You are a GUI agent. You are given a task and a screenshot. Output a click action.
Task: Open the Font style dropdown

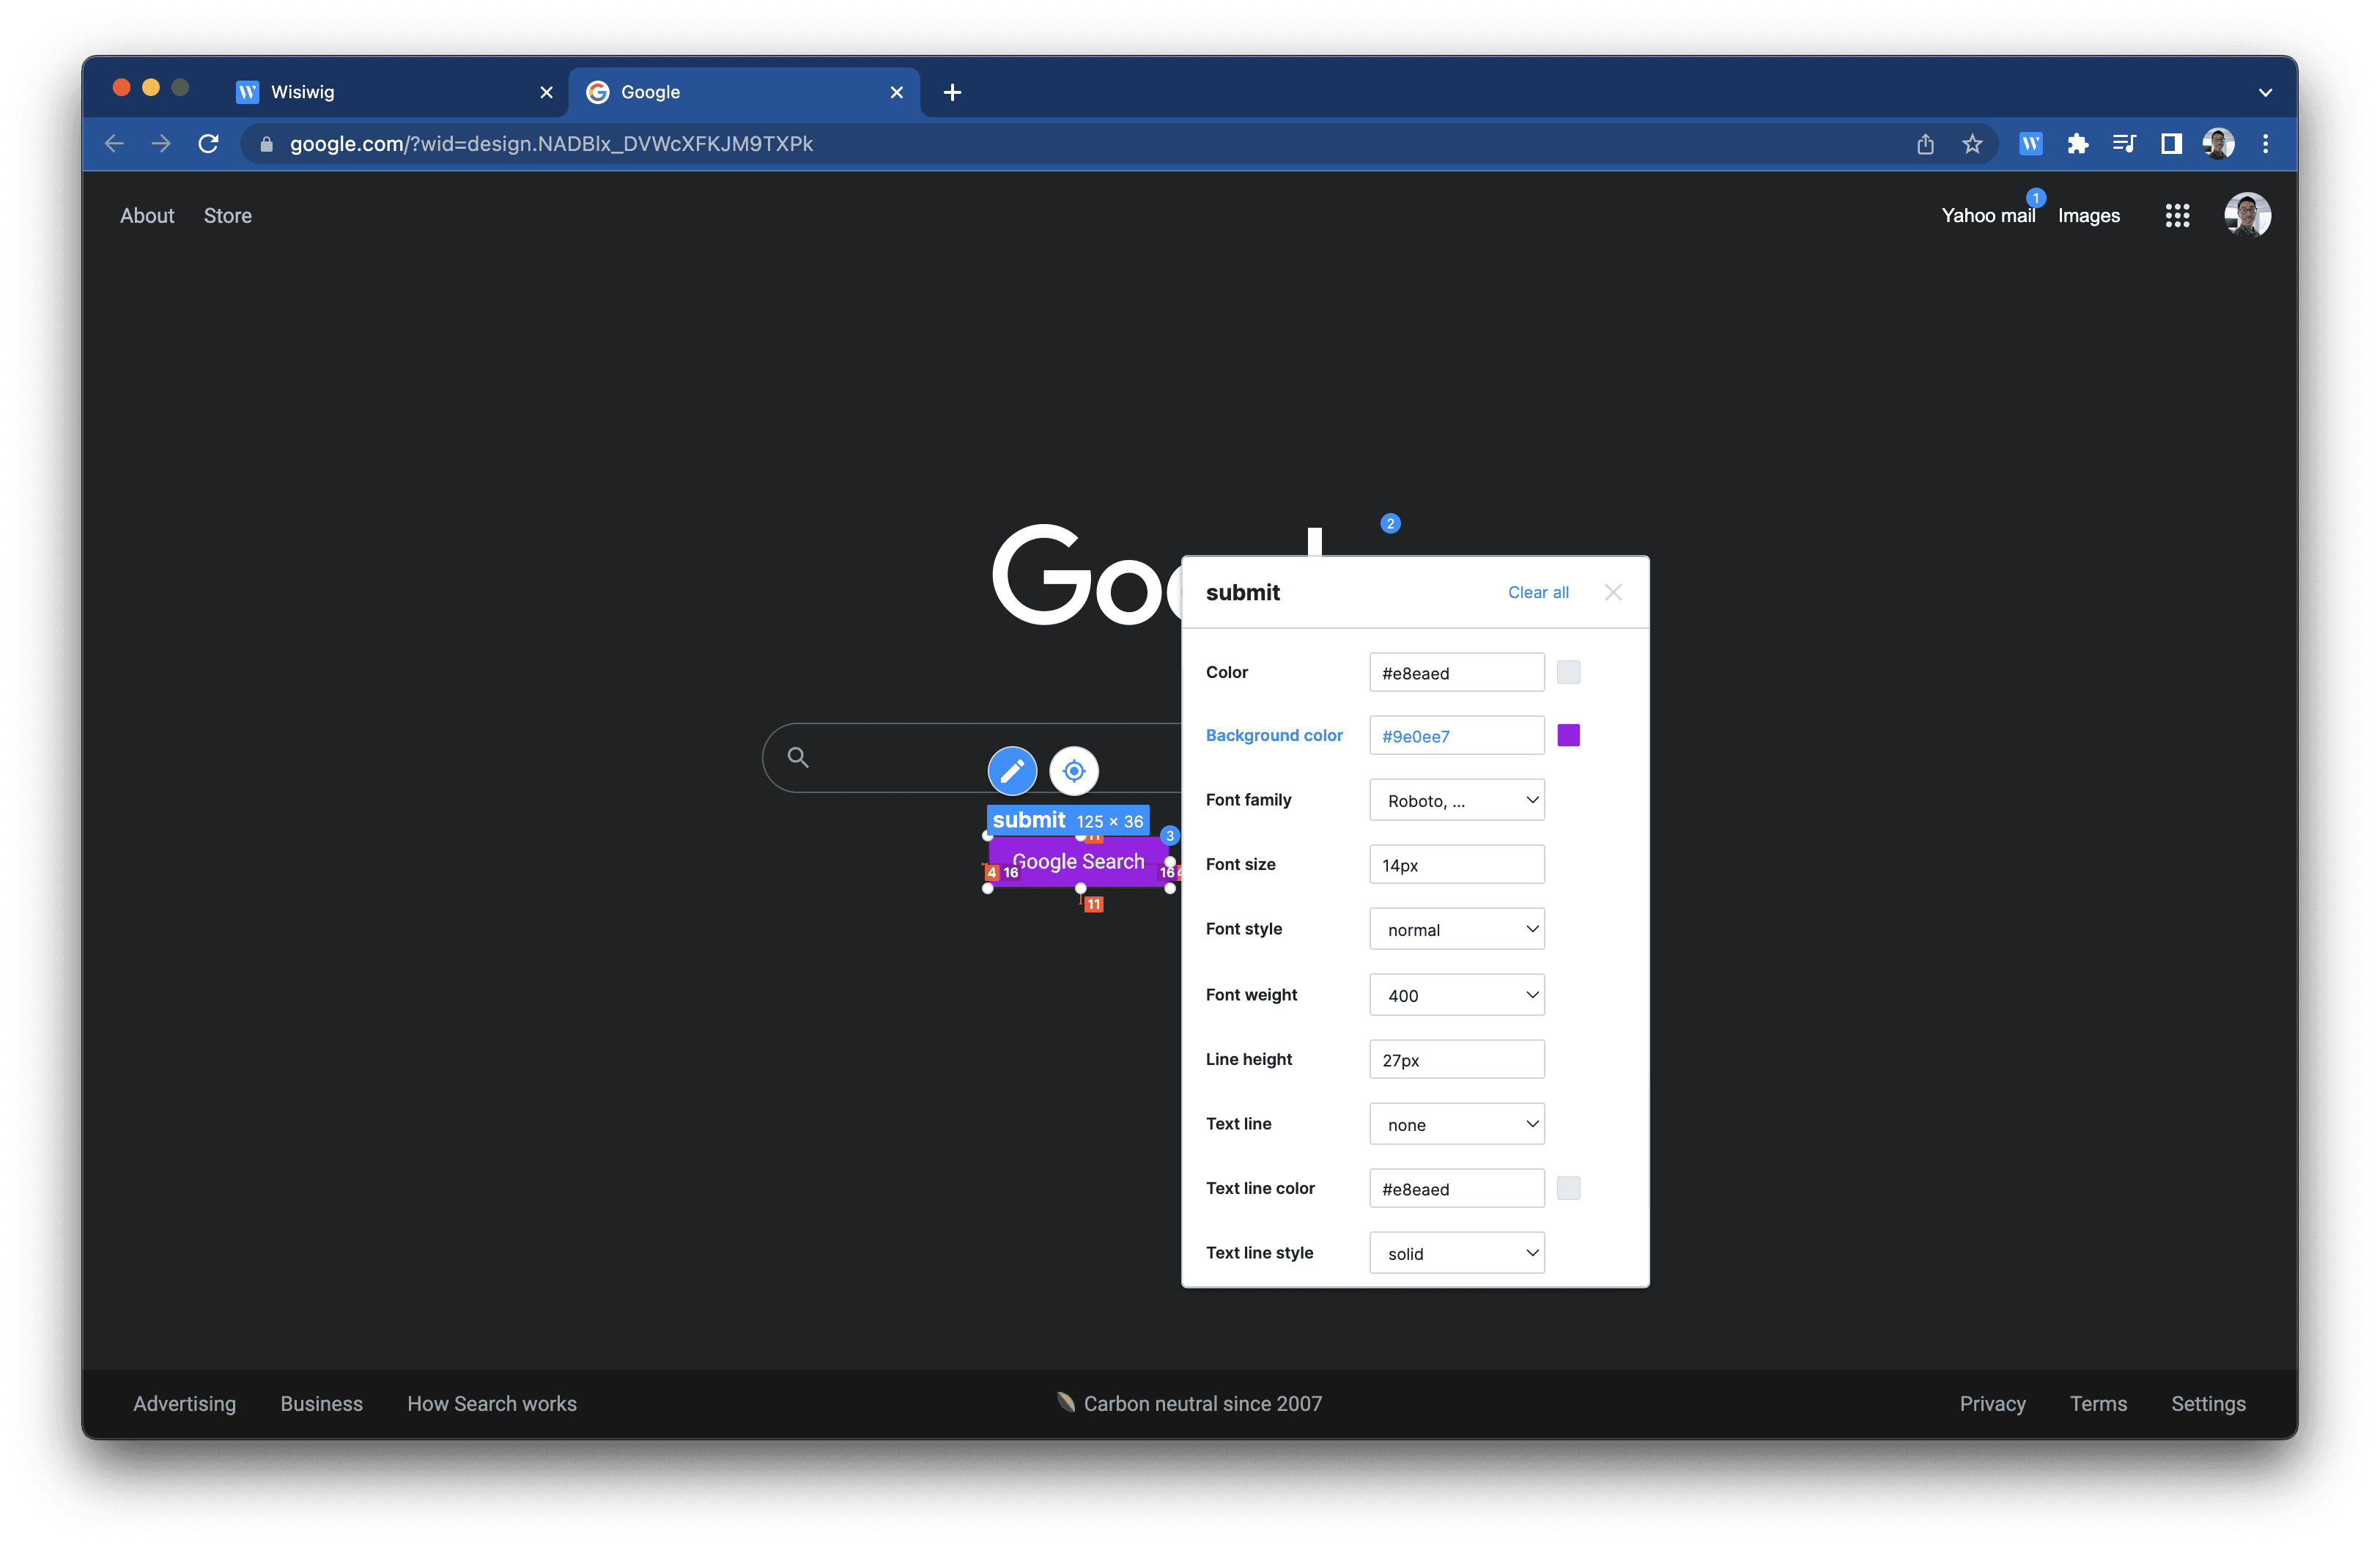click(1457, 929)
